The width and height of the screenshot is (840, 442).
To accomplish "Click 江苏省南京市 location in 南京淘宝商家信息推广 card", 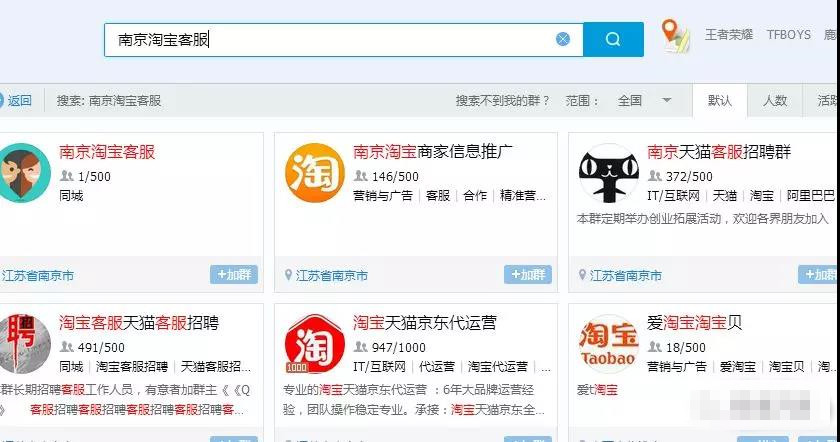I will click(x=332, y=275).
